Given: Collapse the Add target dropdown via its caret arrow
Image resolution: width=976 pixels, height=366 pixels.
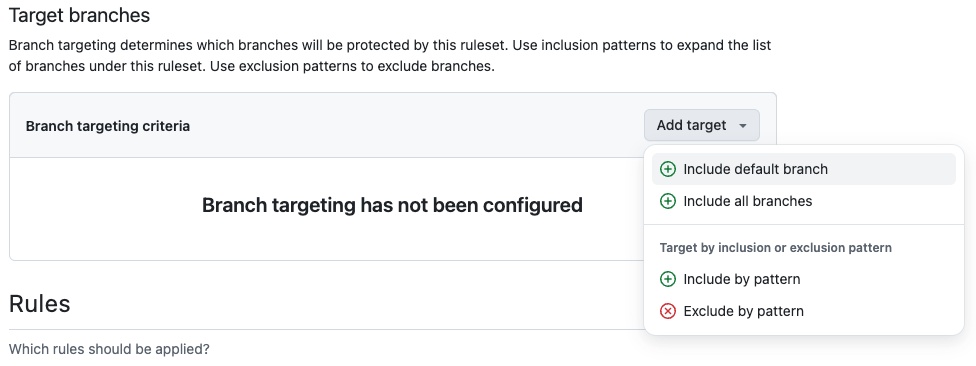Looking at the screenshot, I should coord(743,126).
